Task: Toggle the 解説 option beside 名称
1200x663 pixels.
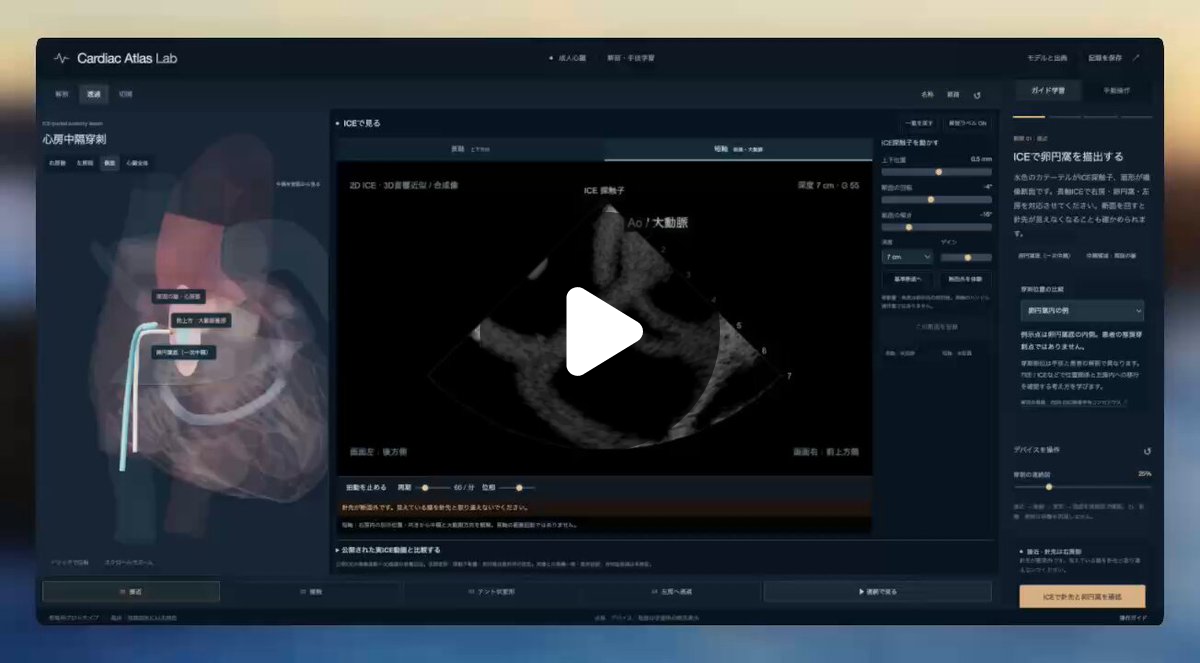Action: click(x=953, y=95)
